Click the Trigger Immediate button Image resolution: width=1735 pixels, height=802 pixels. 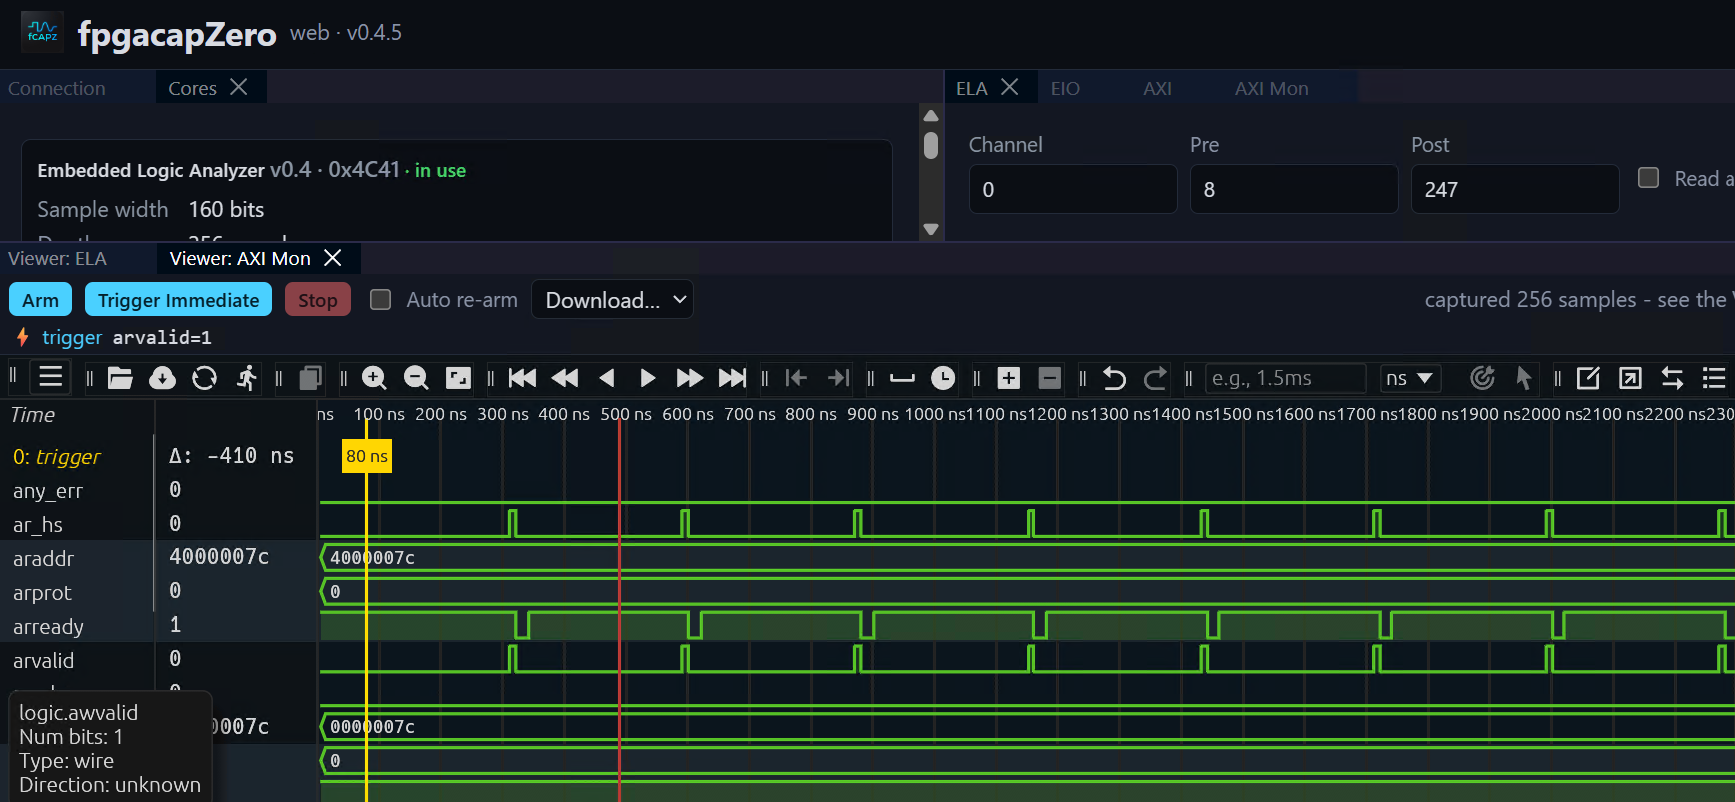coord(178,300)
